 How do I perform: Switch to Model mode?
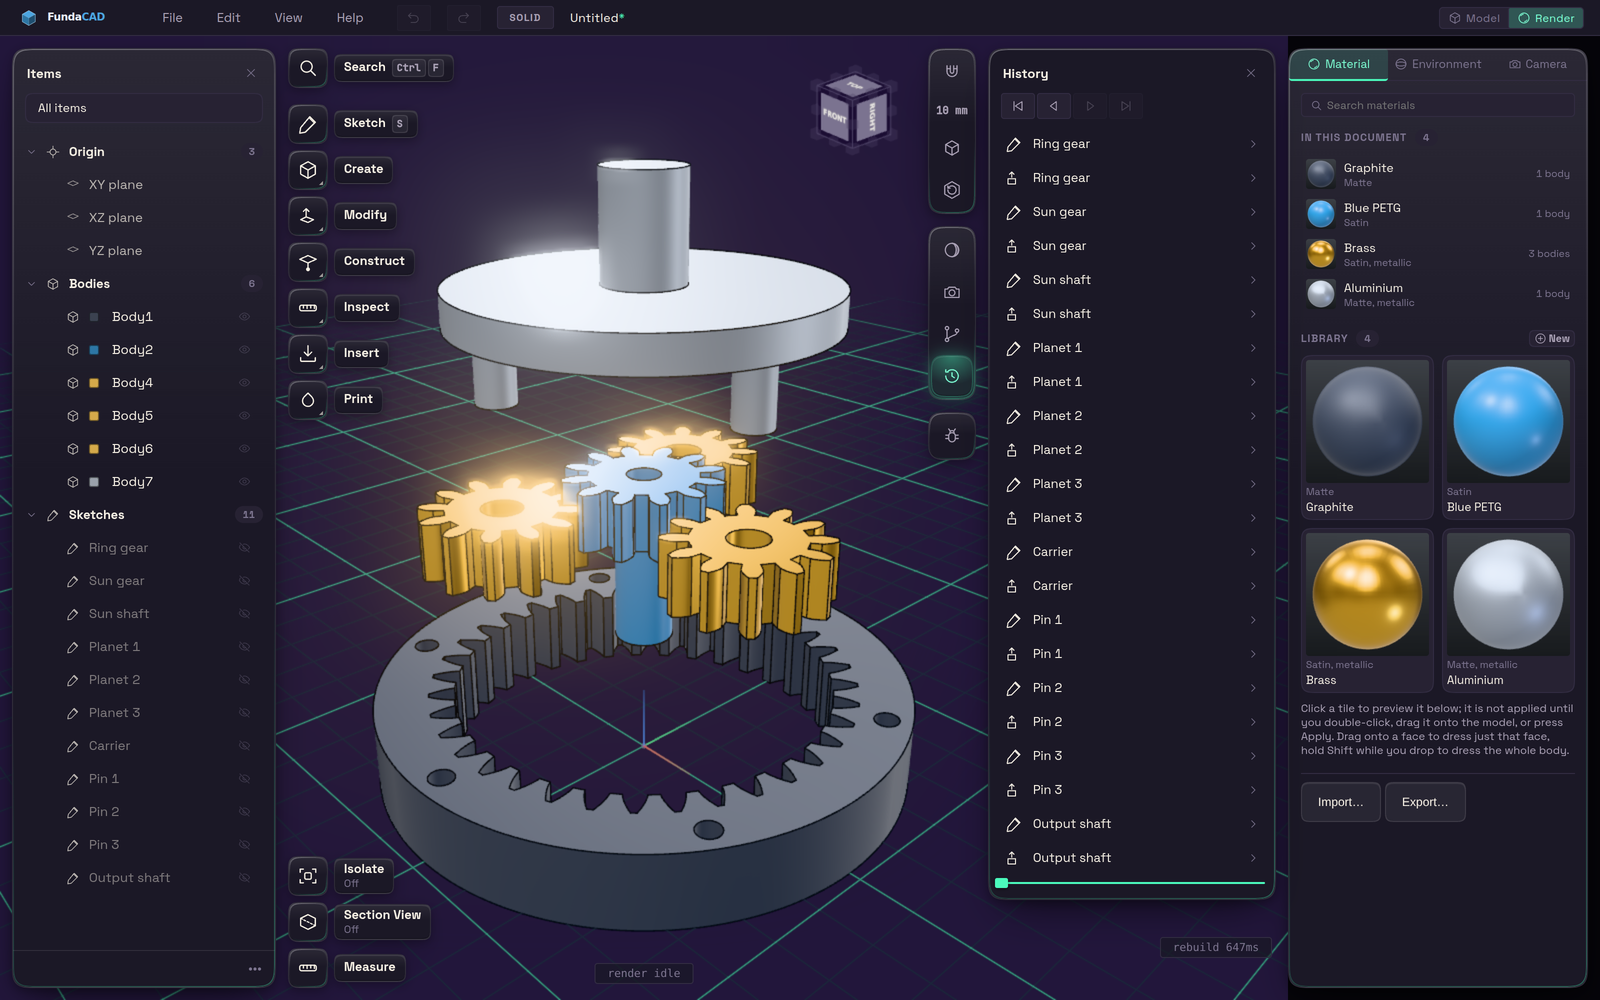1474,18
